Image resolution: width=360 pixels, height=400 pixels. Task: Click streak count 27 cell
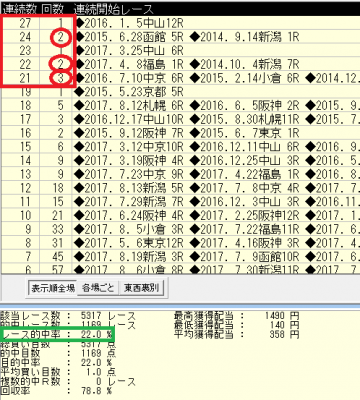click(25, 23)
